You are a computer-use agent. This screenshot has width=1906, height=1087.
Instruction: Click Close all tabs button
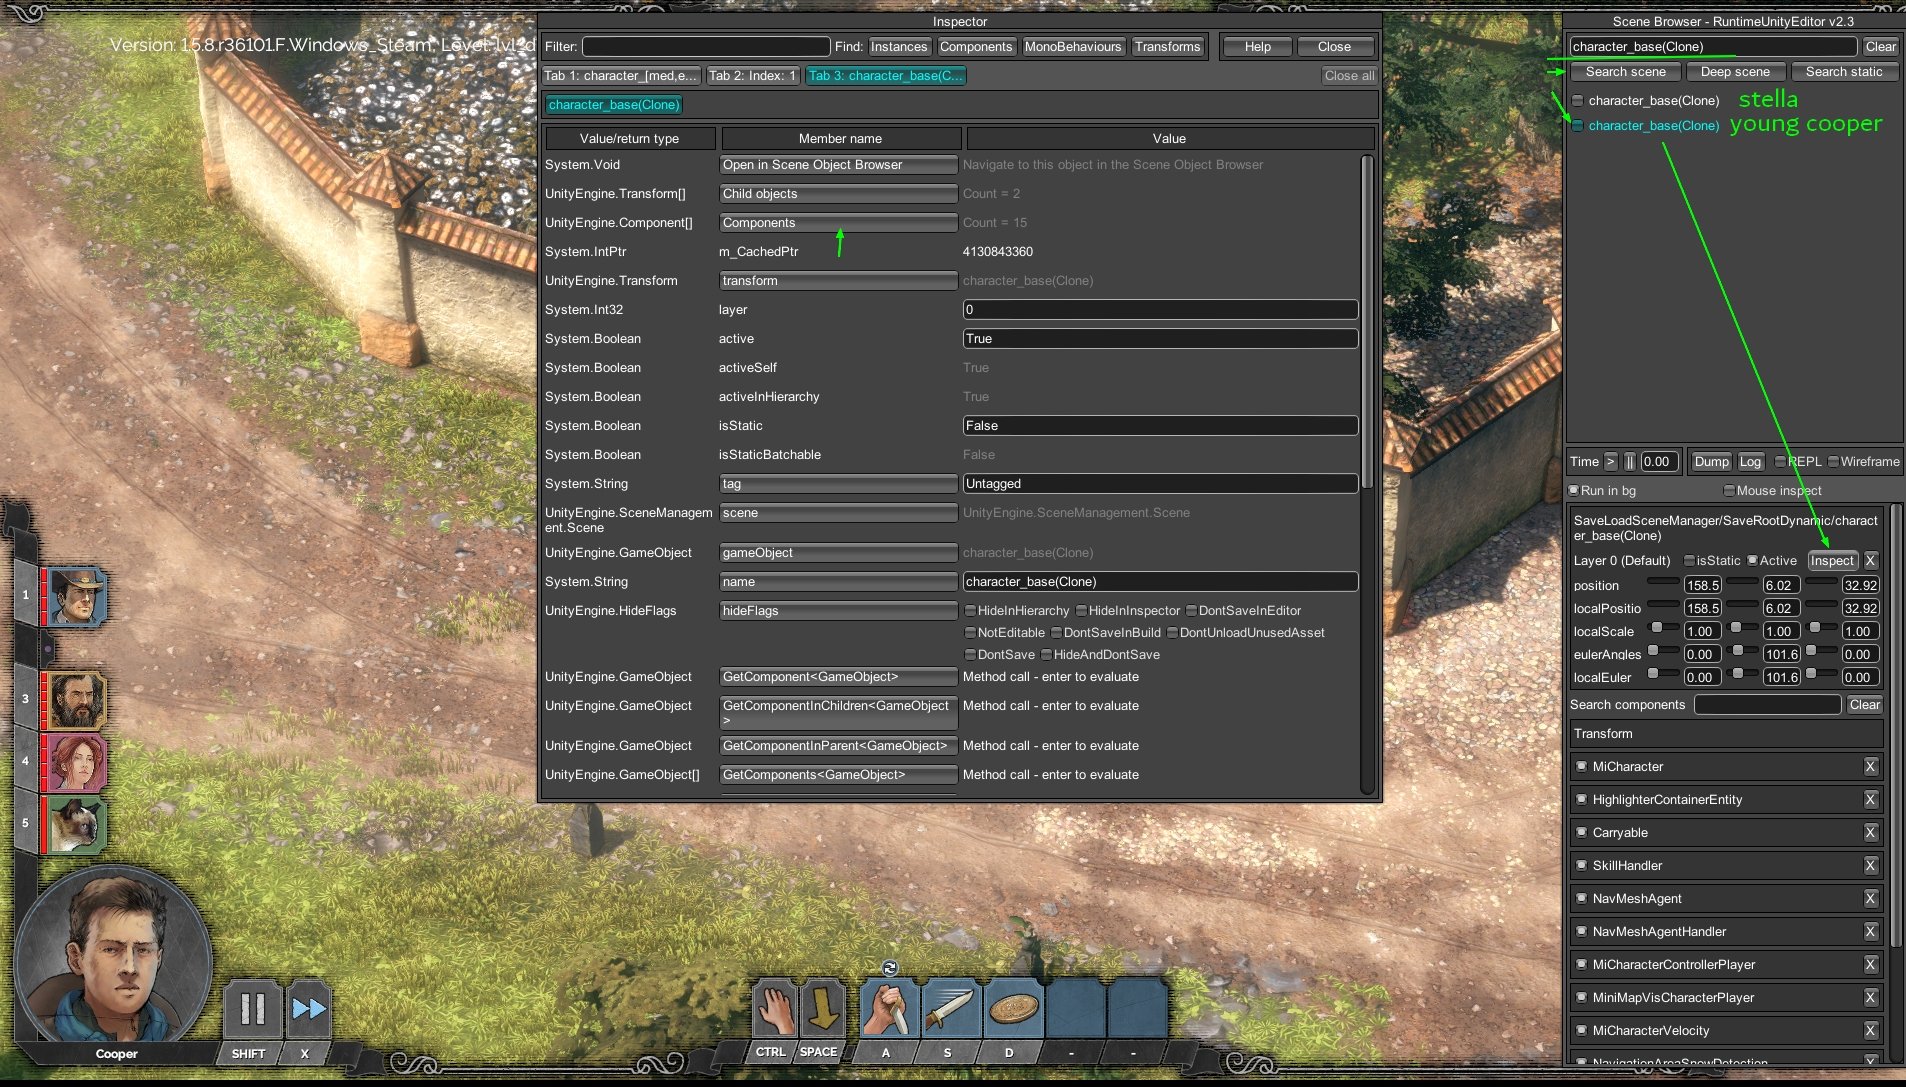pos(1348,76)
